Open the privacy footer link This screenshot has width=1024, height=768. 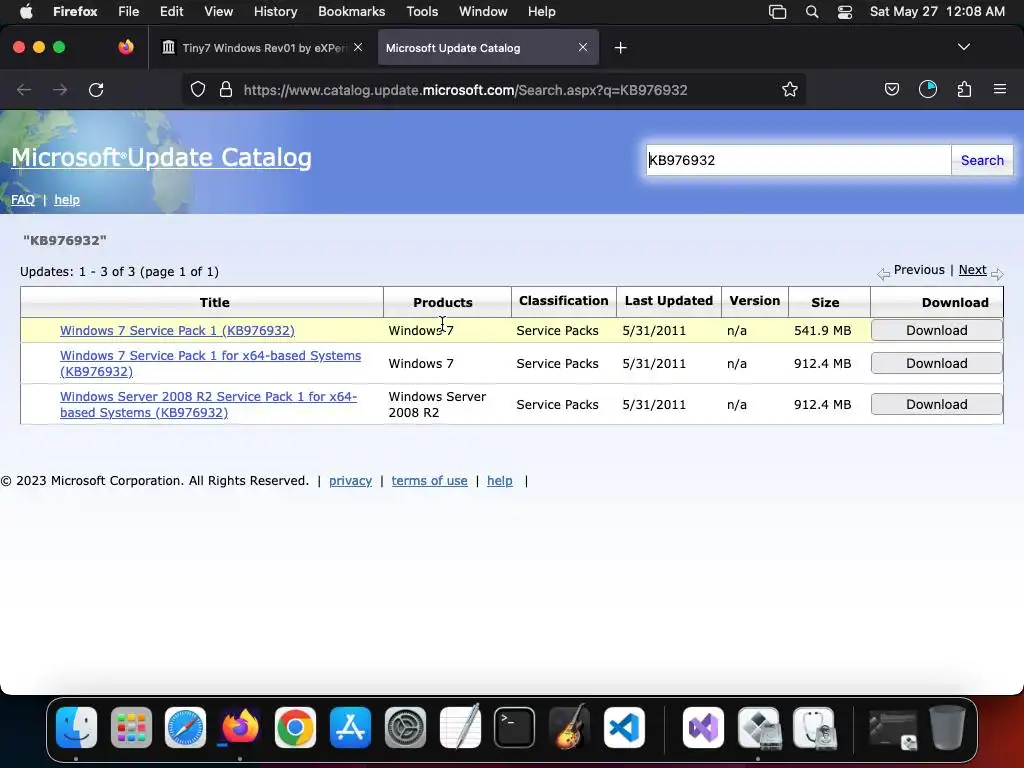pyautogui.click(x=350, y=481)
